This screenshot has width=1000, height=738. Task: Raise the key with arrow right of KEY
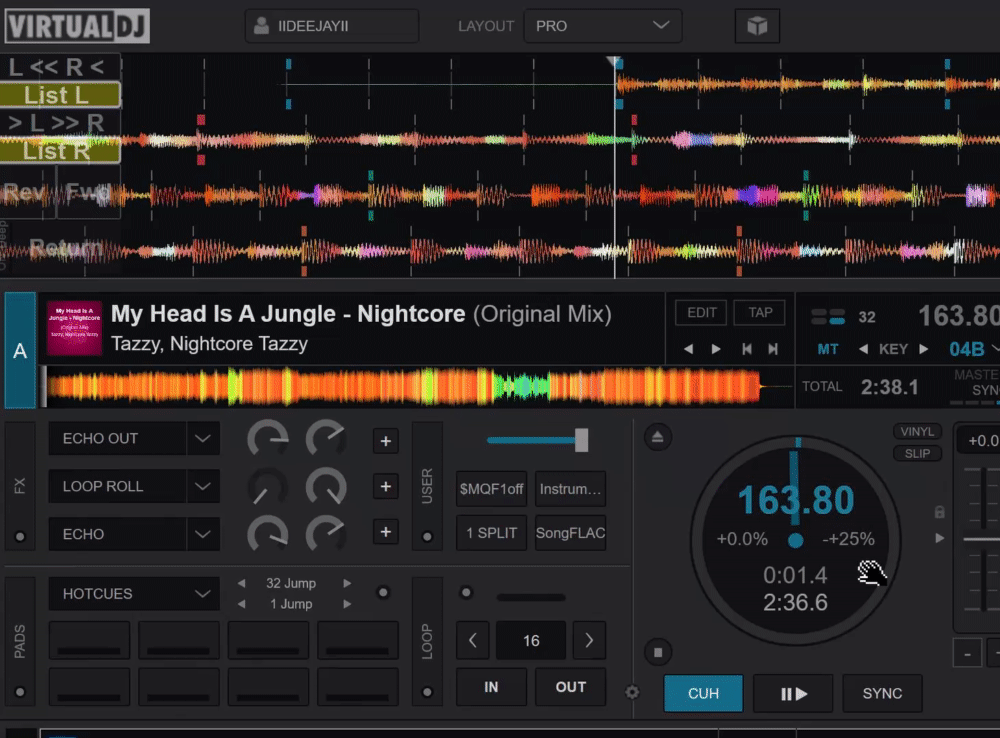pyautogui.click(x=923, y=349)
